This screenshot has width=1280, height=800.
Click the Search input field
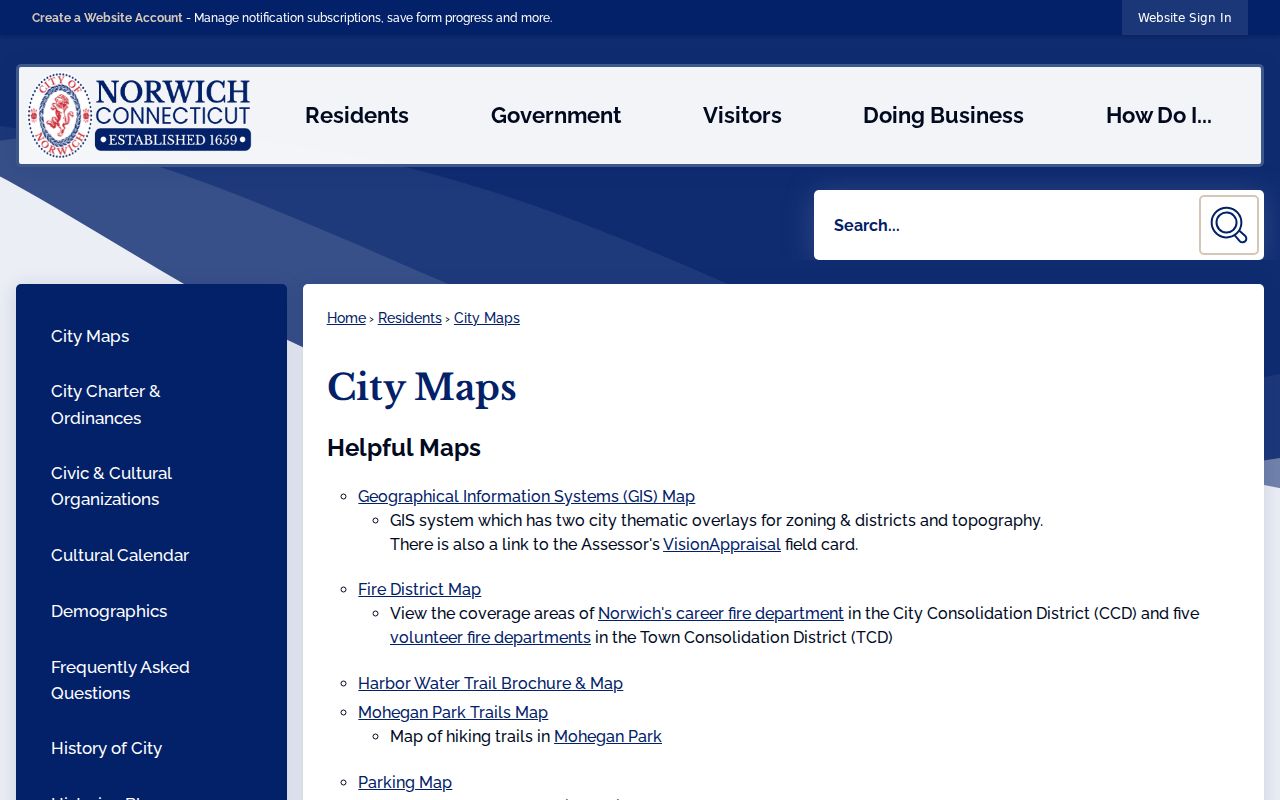[1006, 225]
